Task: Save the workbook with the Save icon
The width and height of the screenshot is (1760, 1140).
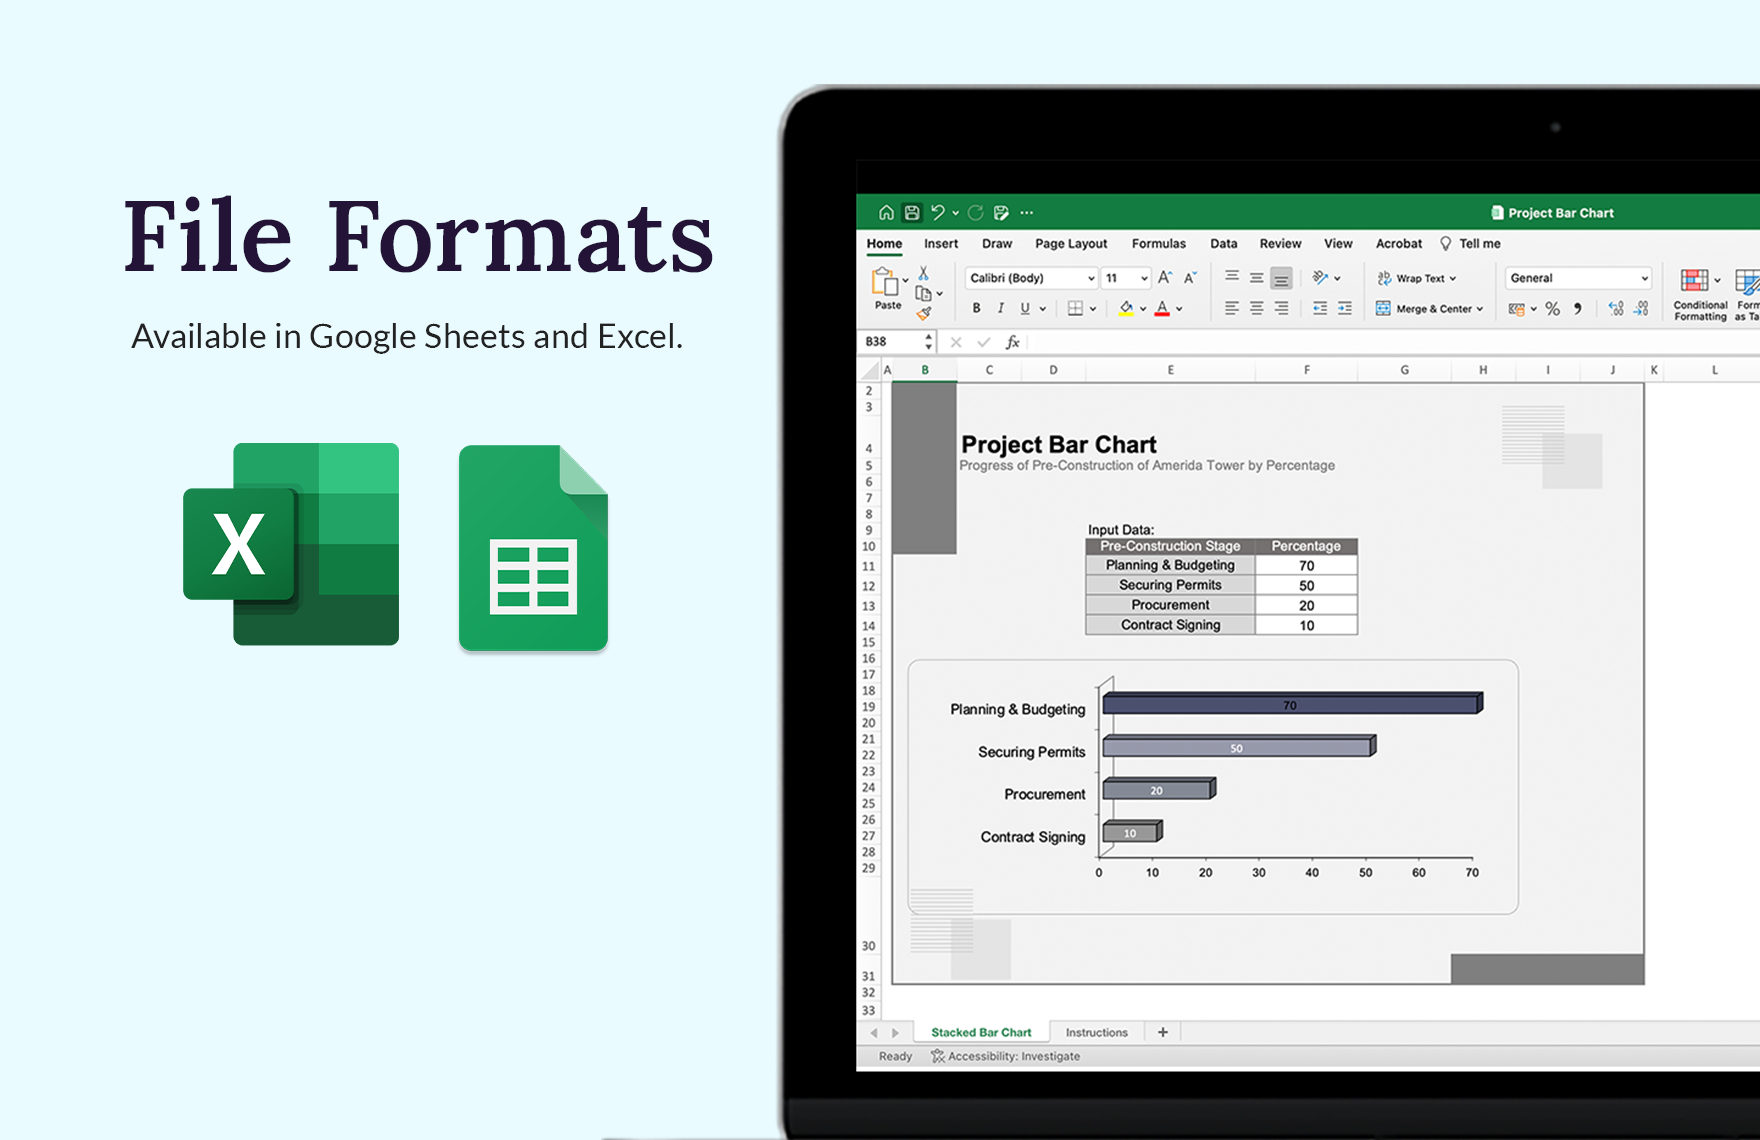Action: 912,212
